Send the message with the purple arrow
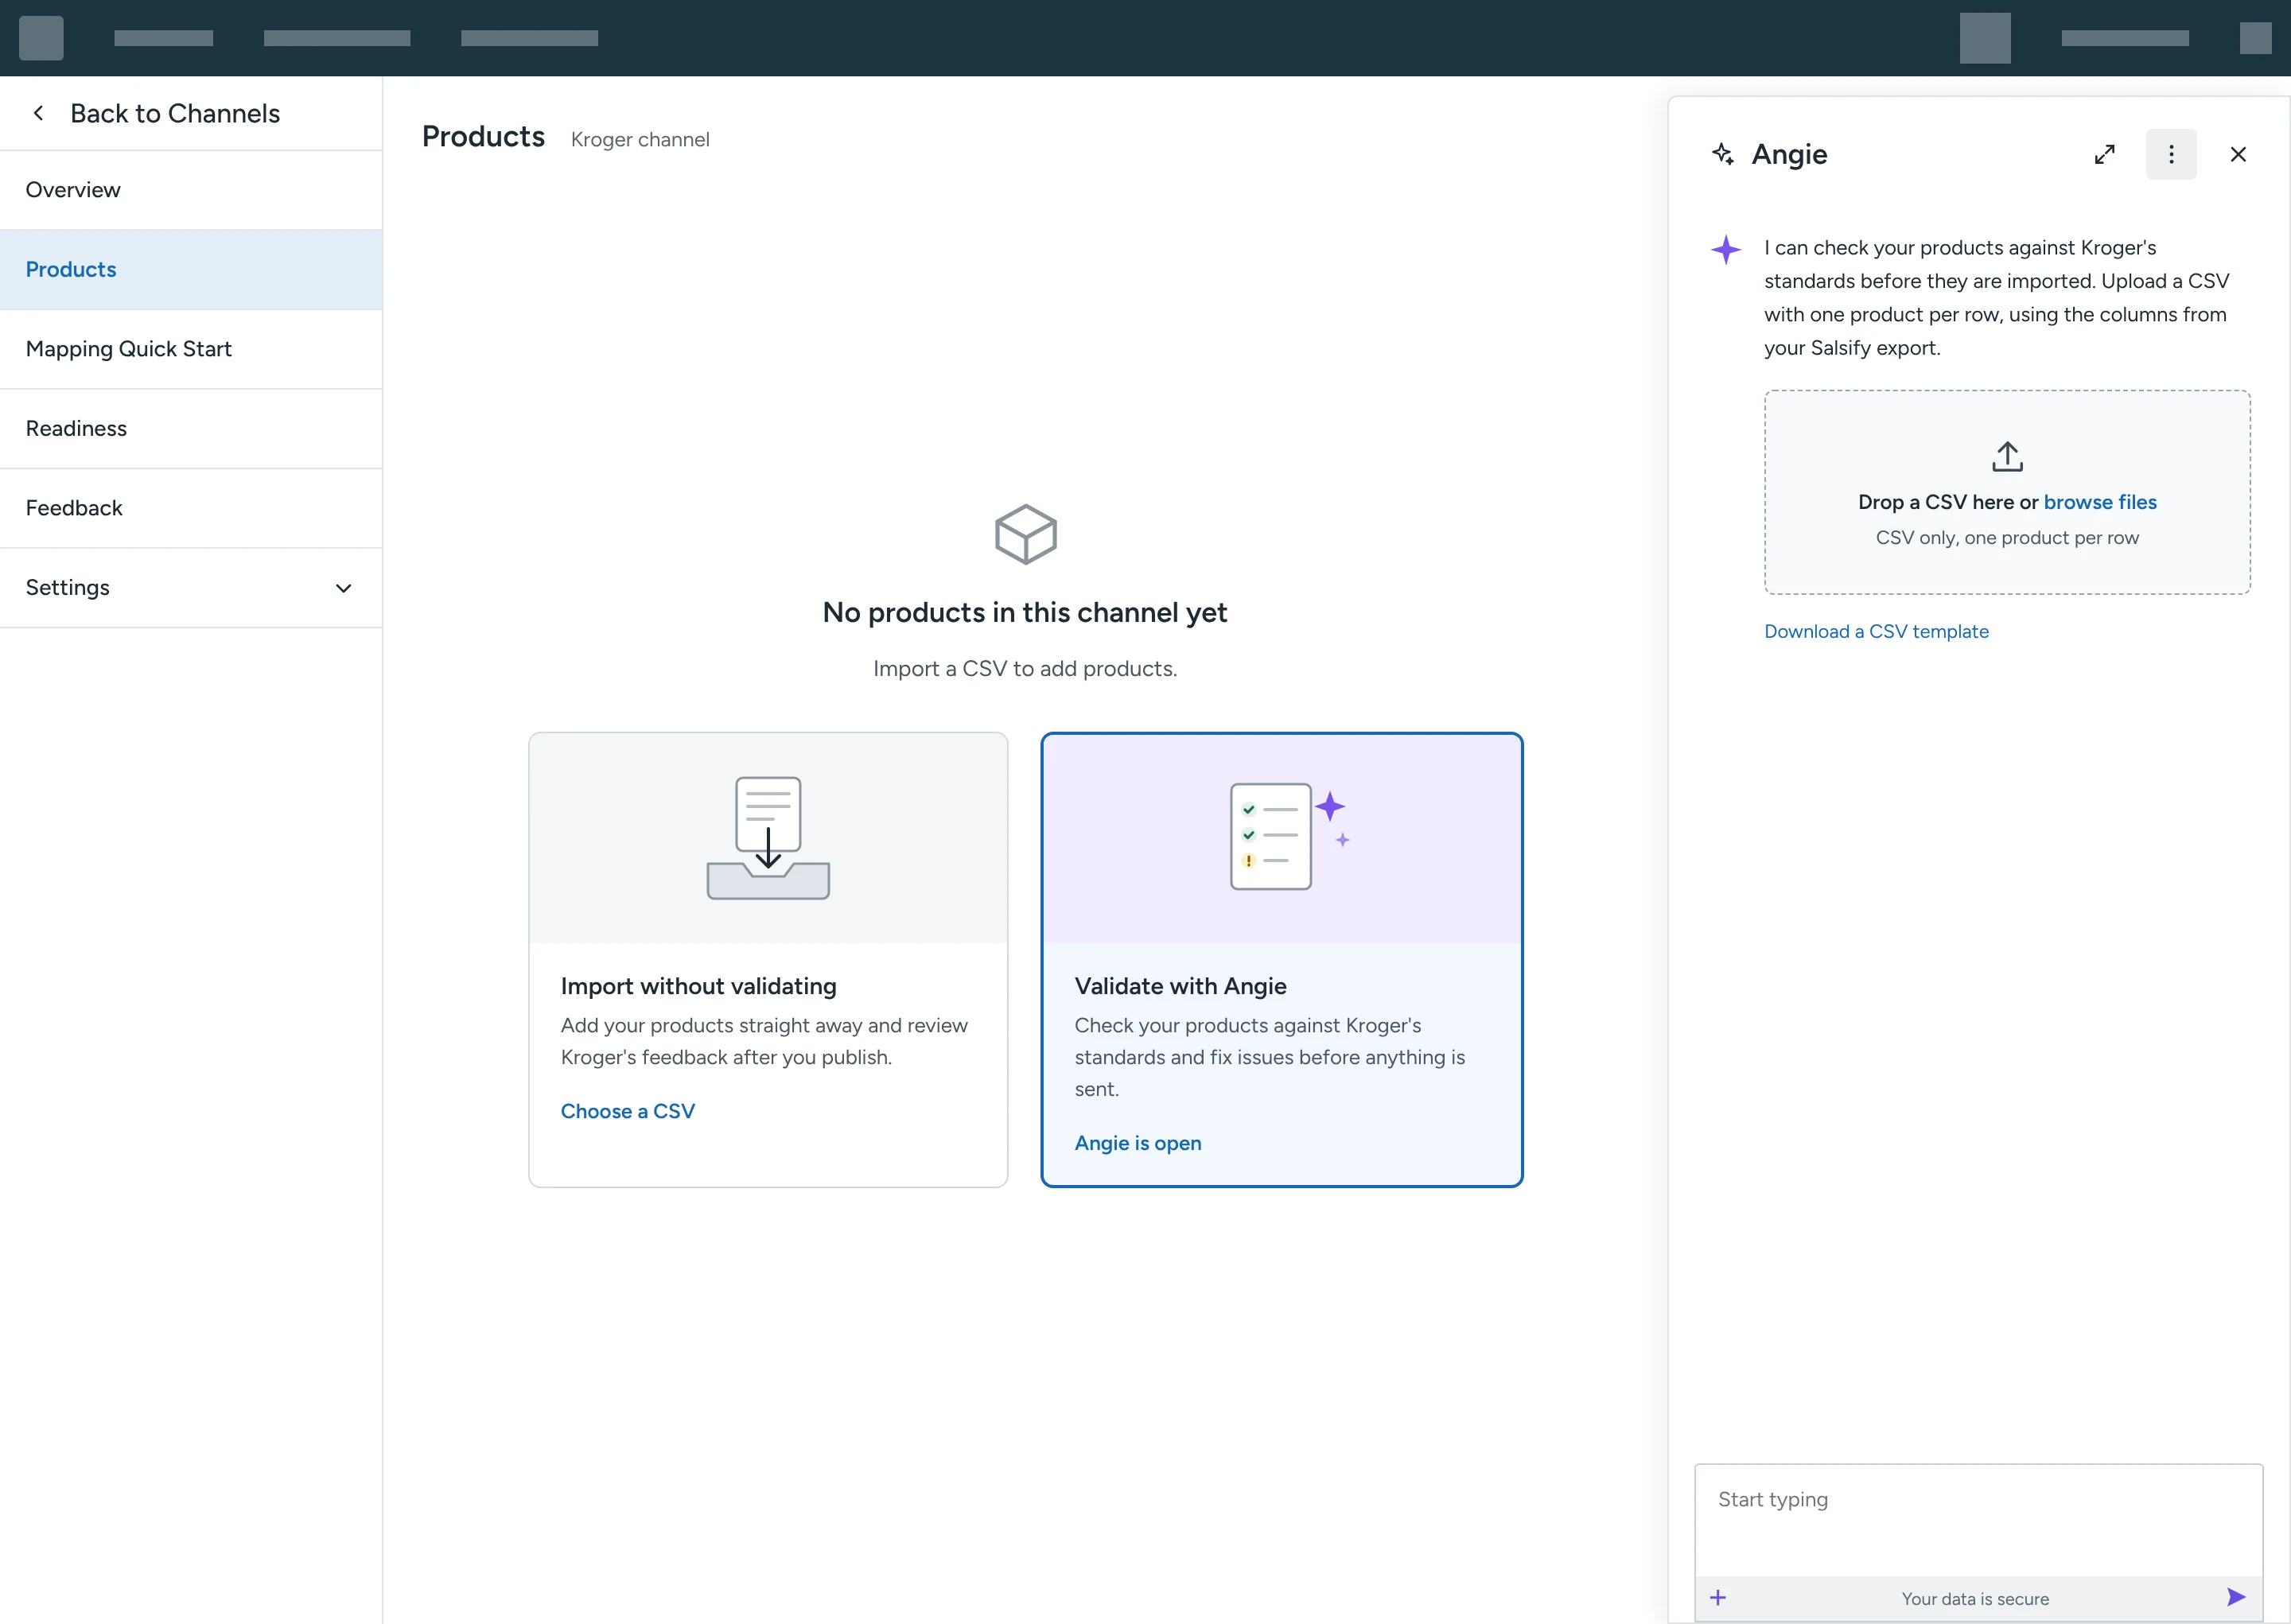This screenshot has width=2291, height=1624. click(2236, 1597)
